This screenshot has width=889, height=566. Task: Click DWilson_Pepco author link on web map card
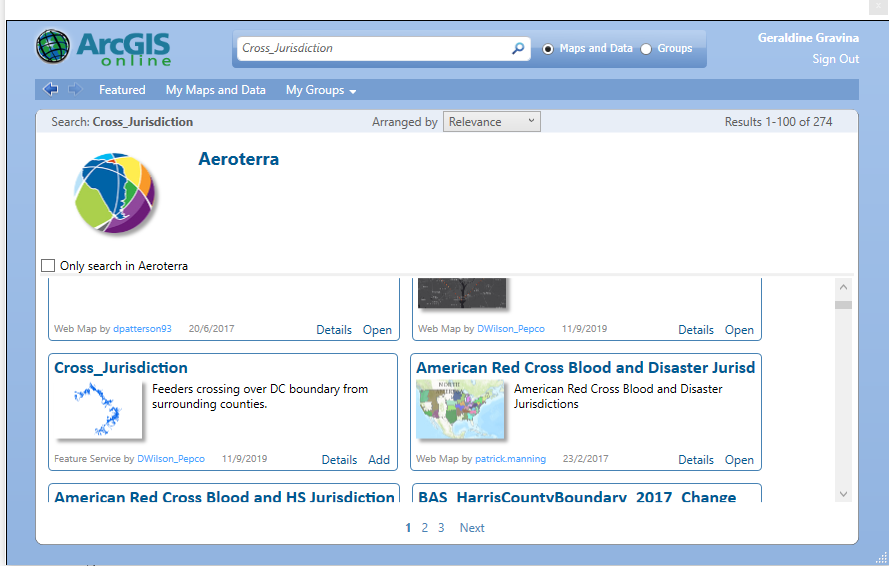[511, 328]
